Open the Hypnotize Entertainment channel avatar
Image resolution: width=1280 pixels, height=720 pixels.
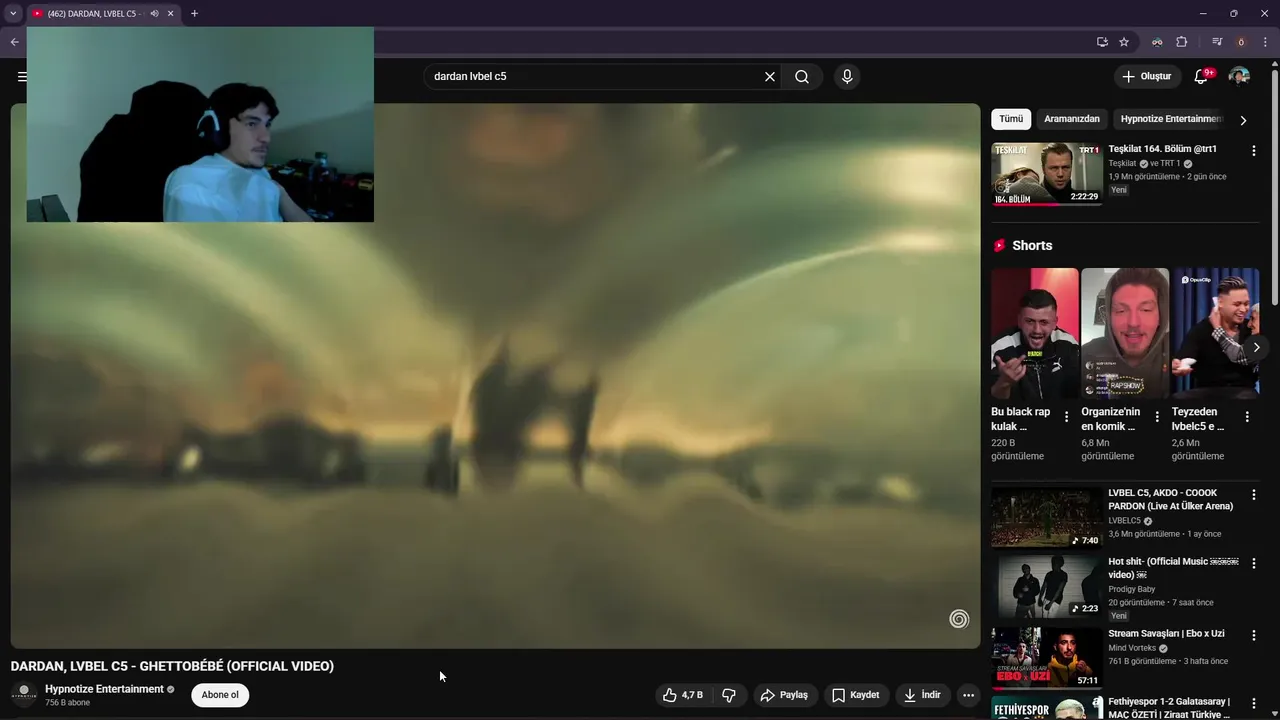tap(24, 694)
